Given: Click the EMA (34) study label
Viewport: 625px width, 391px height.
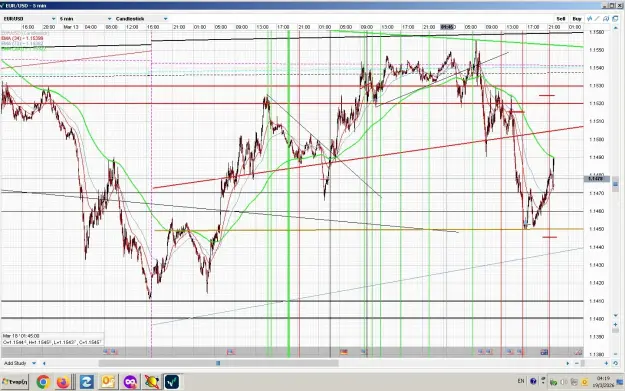Looking at the screenshot, I should [x=22, y=38].
